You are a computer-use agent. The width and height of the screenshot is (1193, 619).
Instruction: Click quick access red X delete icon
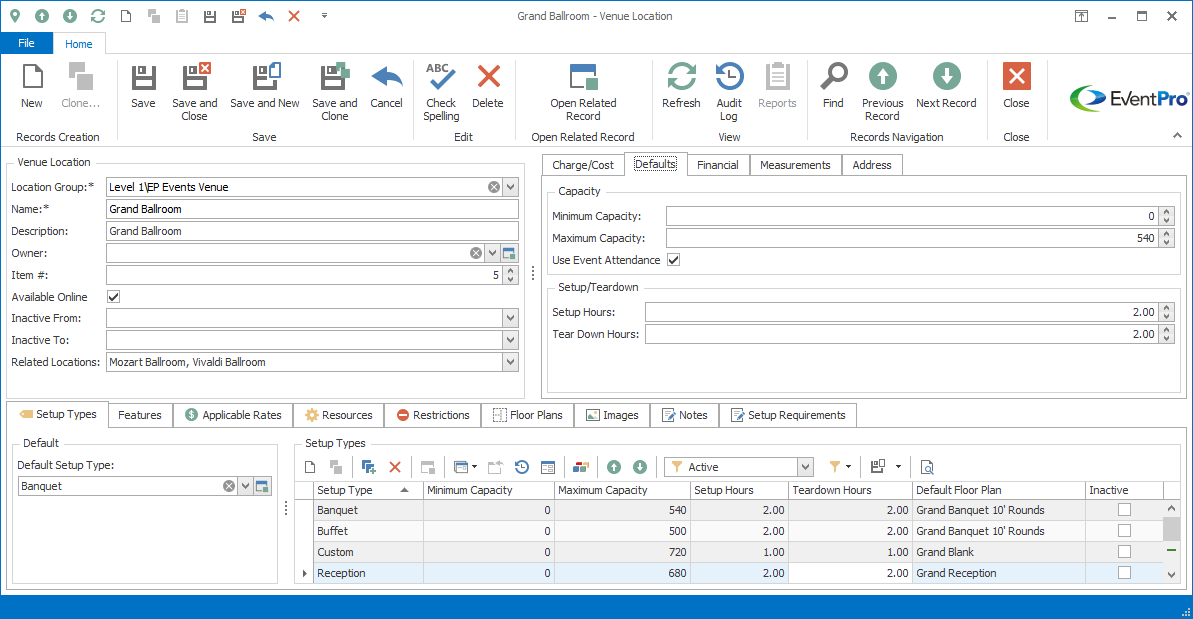point(294,16)
